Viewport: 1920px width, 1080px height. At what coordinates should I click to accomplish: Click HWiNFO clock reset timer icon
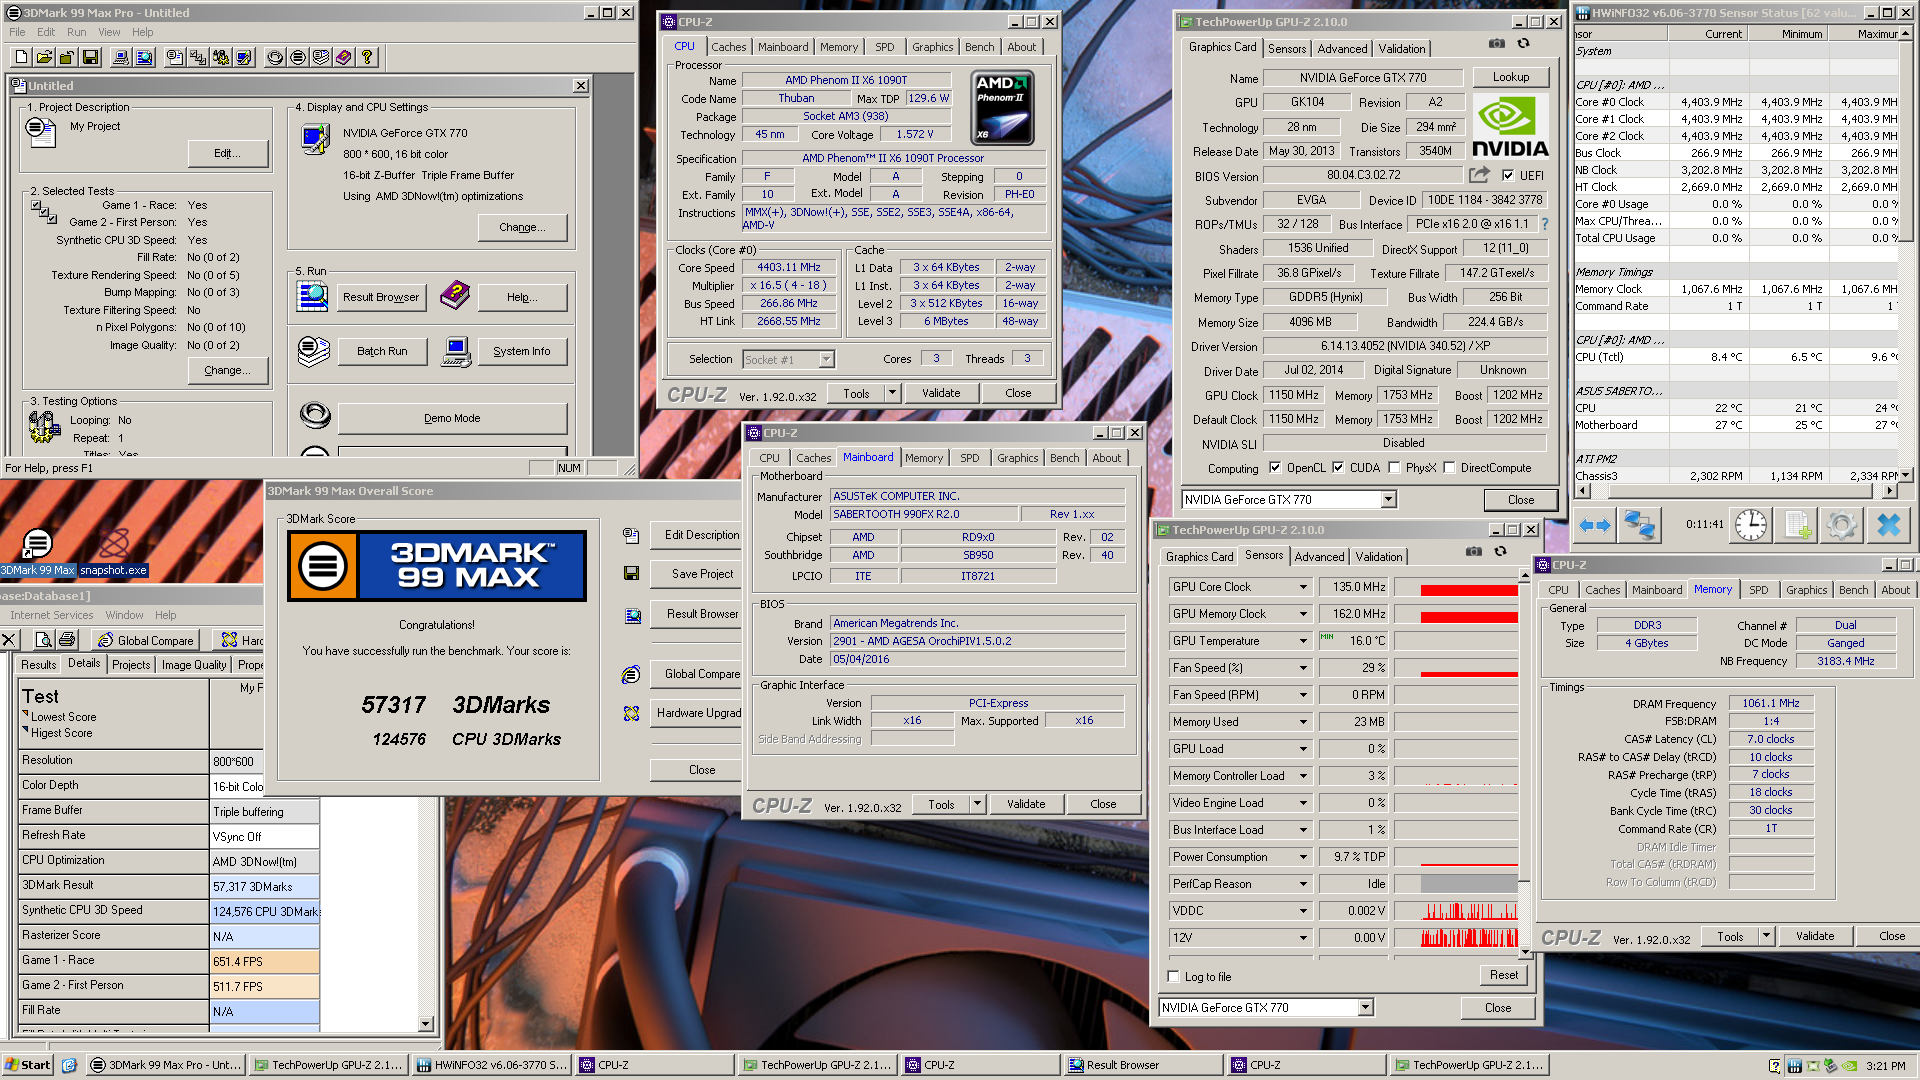pos(1750,525)
